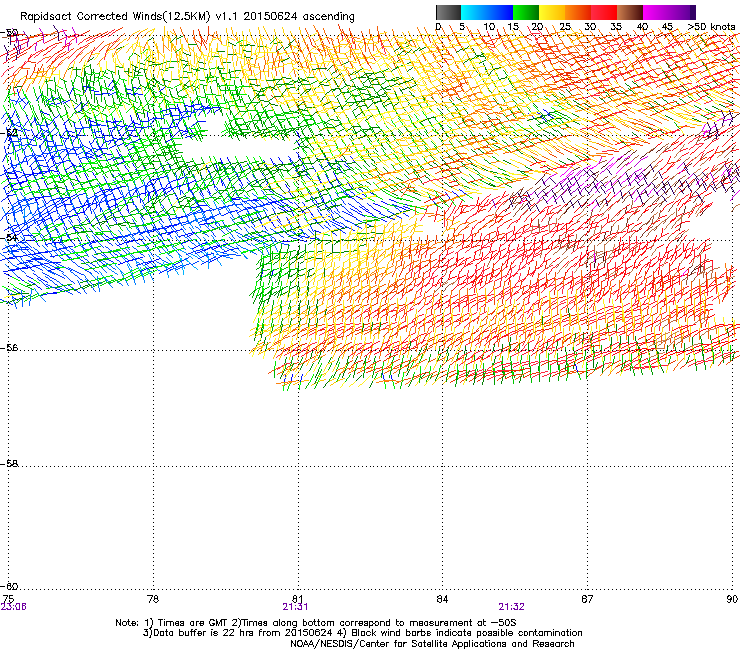Click the orange 25-30 knots legend segment
Viewport: 740px width, 650px height.
pos(578,12)
